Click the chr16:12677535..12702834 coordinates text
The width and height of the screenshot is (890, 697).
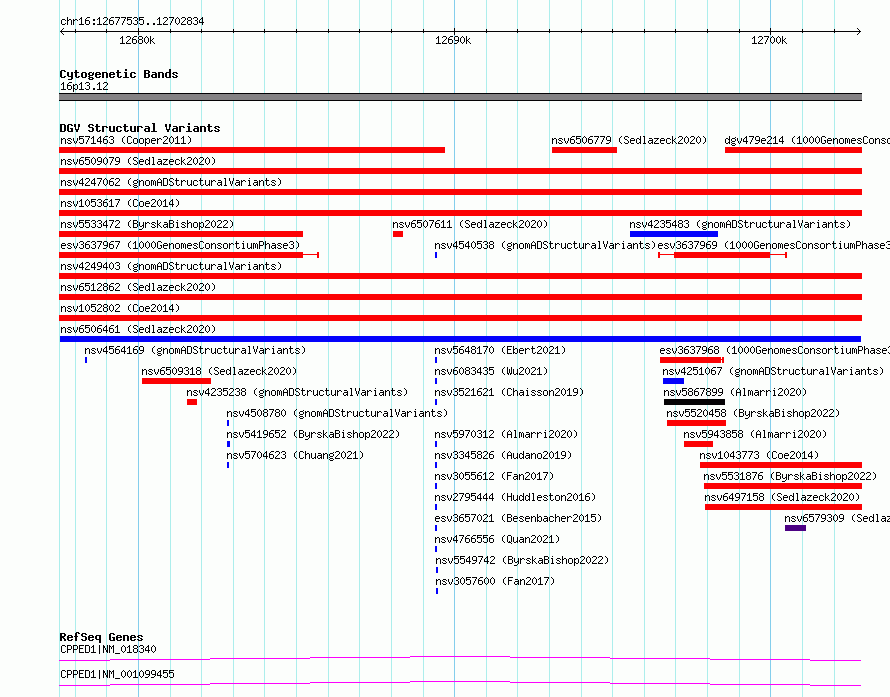point(132,21)
